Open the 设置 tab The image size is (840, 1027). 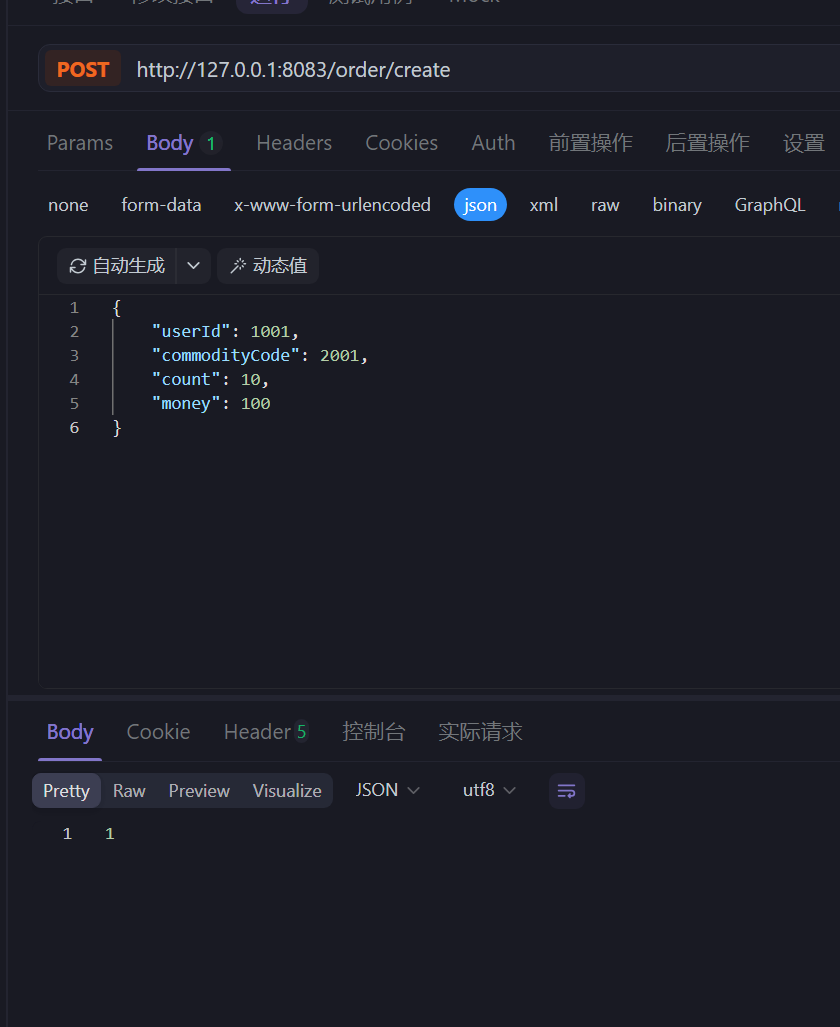click(803, 143)
